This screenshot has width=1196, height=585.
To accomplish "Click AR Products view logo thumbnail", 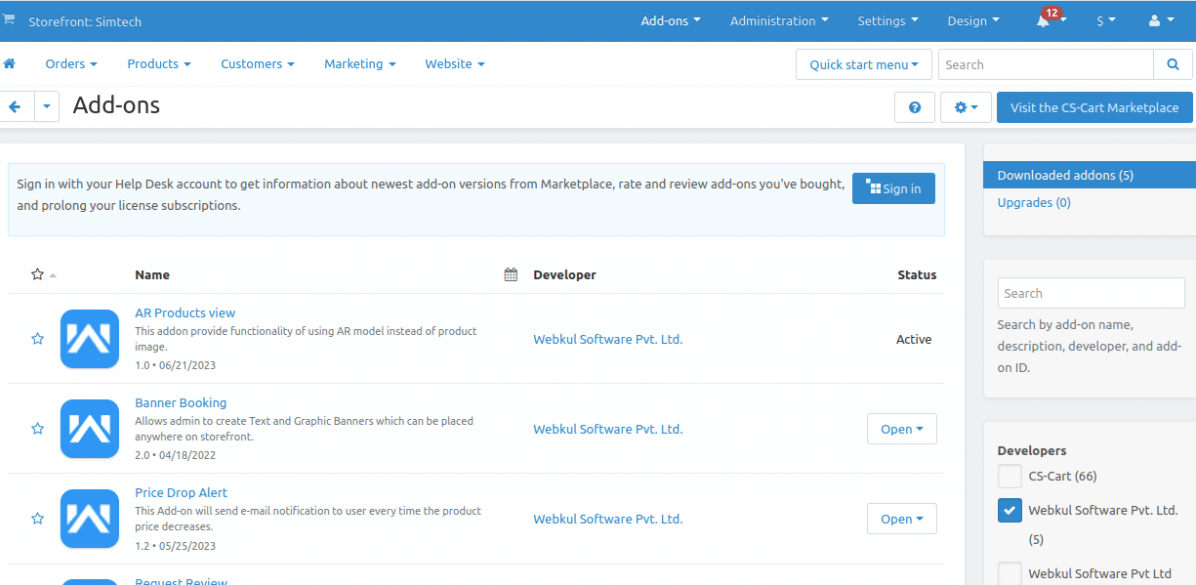I will click(90, 339).
